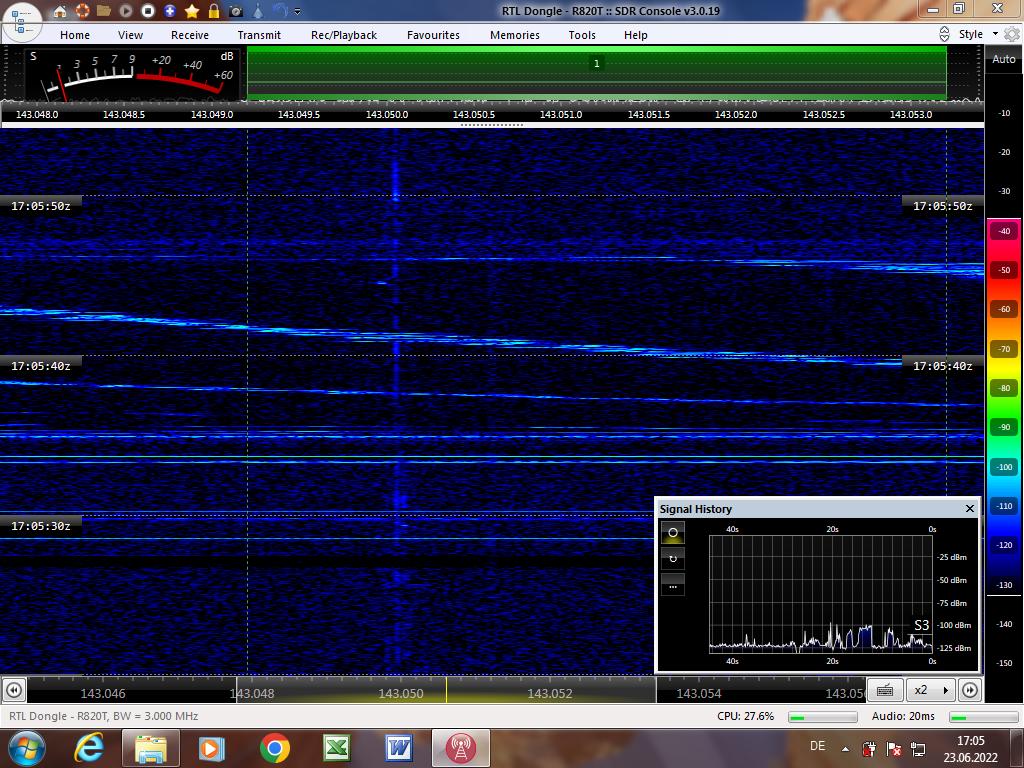Image resolution: width=1024 pixels, height=768 pixels.
Task: Open Windows Media Player from the taskbar
Action: [x=212, y=748]
